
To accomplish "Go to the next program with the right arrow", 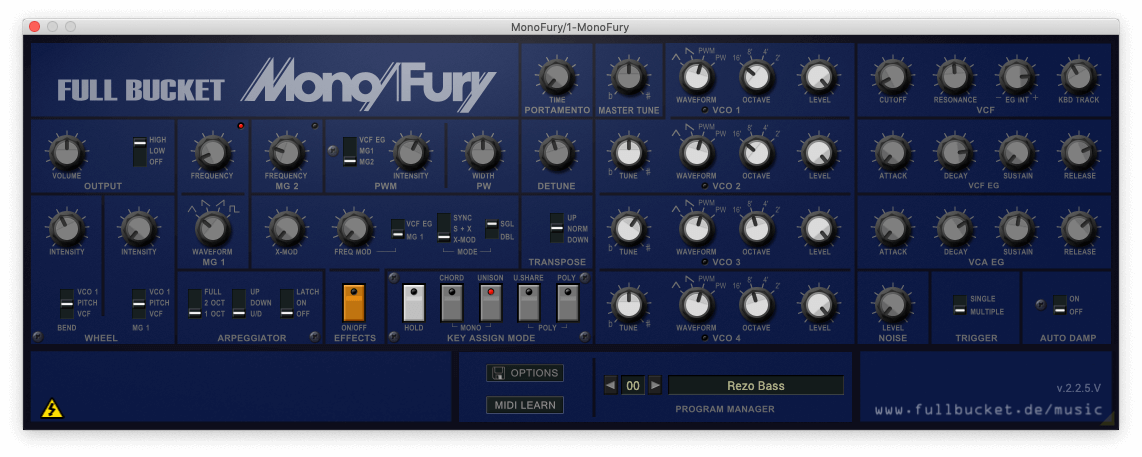I will click(x=655, y=386).
